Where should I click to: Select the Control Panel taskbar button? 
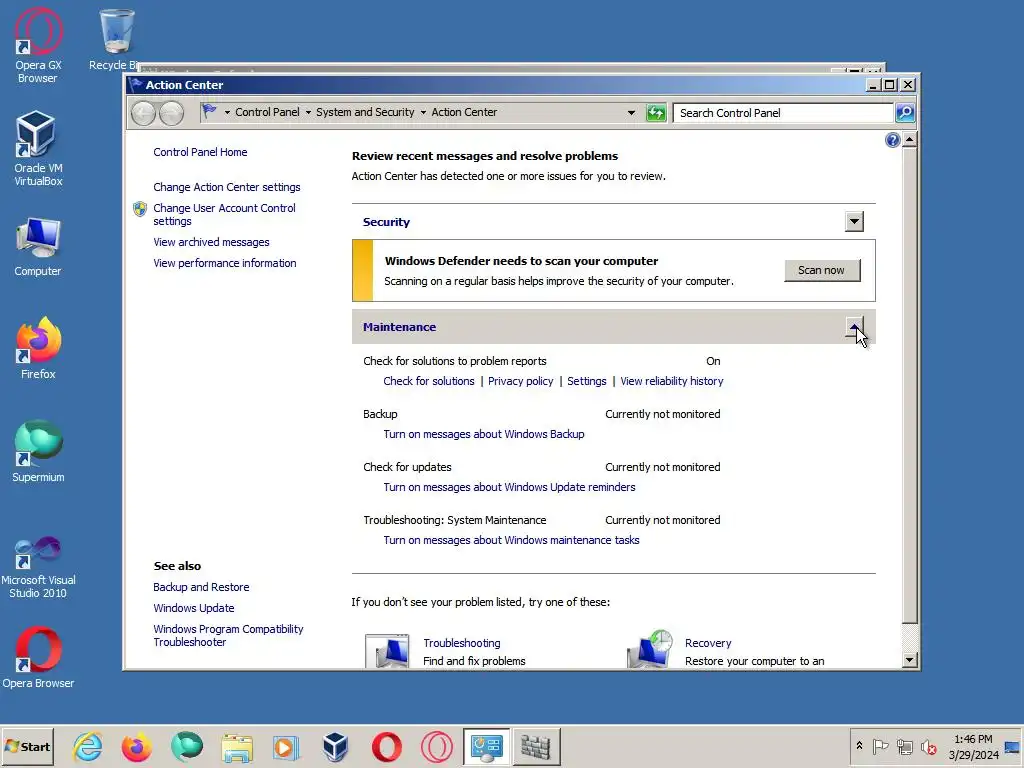pos(487,747)
